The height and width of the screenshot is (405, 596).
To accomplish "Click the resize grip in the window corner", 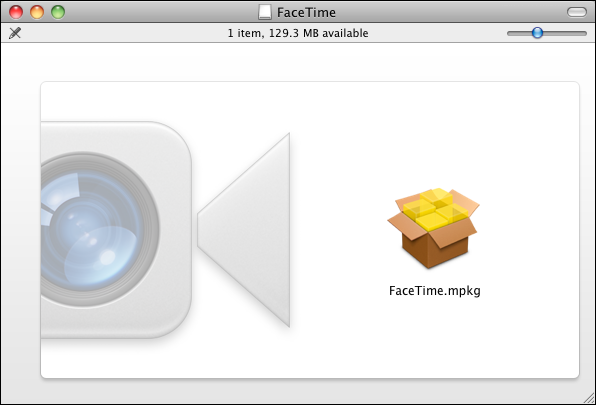I will [x=589, y=398].
